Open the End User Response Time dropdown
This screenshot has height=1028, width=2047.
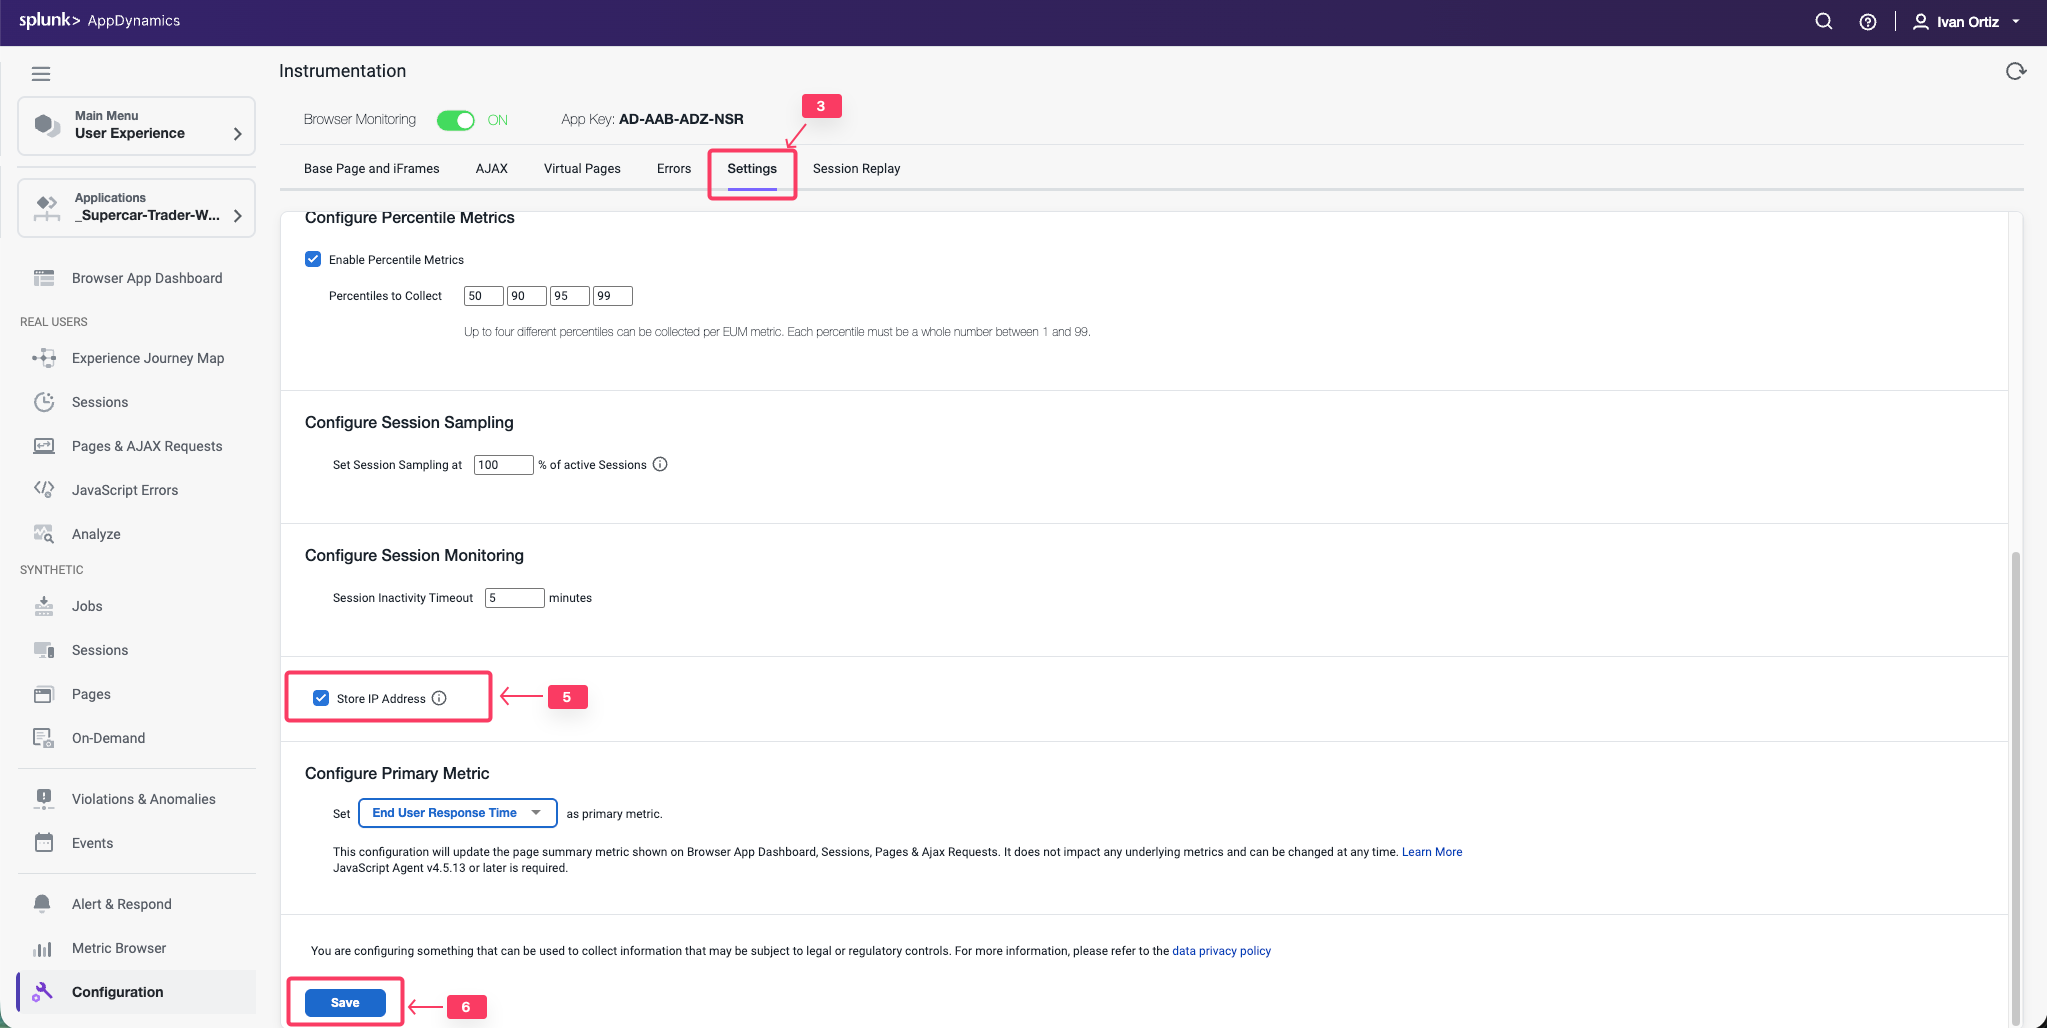(x=457, y=813)
